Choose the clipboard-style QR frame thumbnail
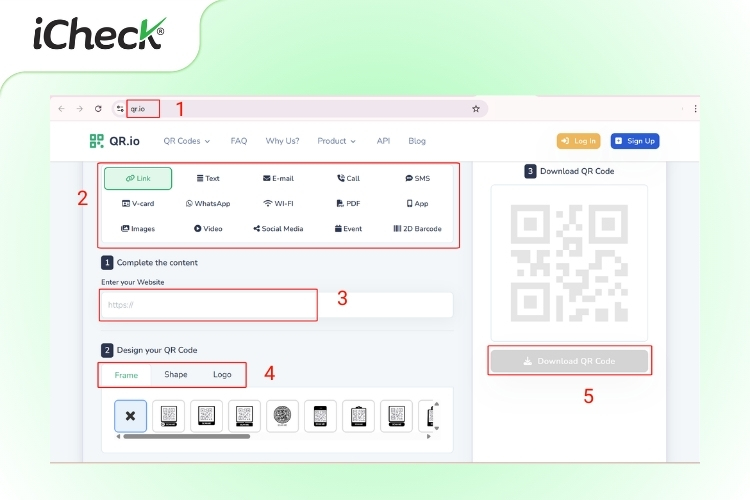The width and height of the screenshot is (750, 500). (358, 416)
